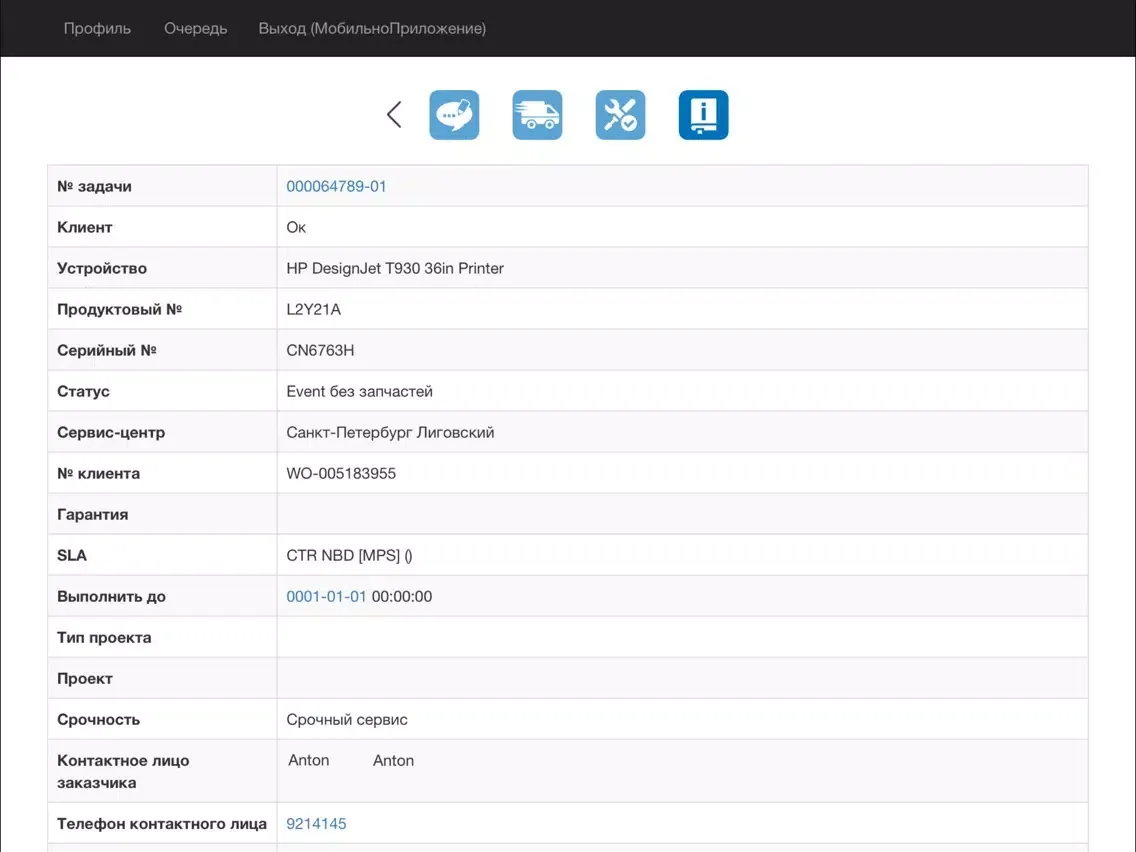Click the Тип проекта row label
Image resolution: width=1136 pixels, height=852 pixels.
pyautogui.click(x=104, y=638)
